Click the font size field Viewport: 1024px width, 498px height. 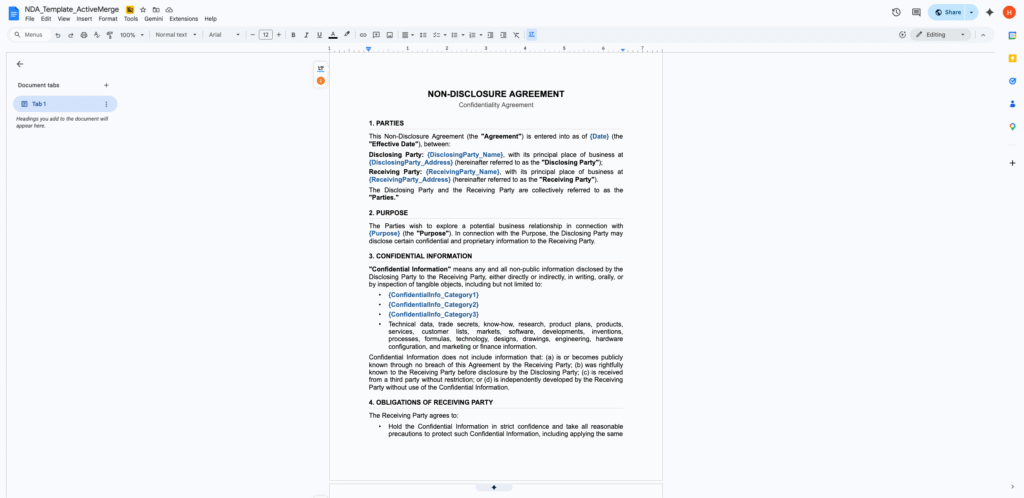pyautogui.click(x=265, y=35)
